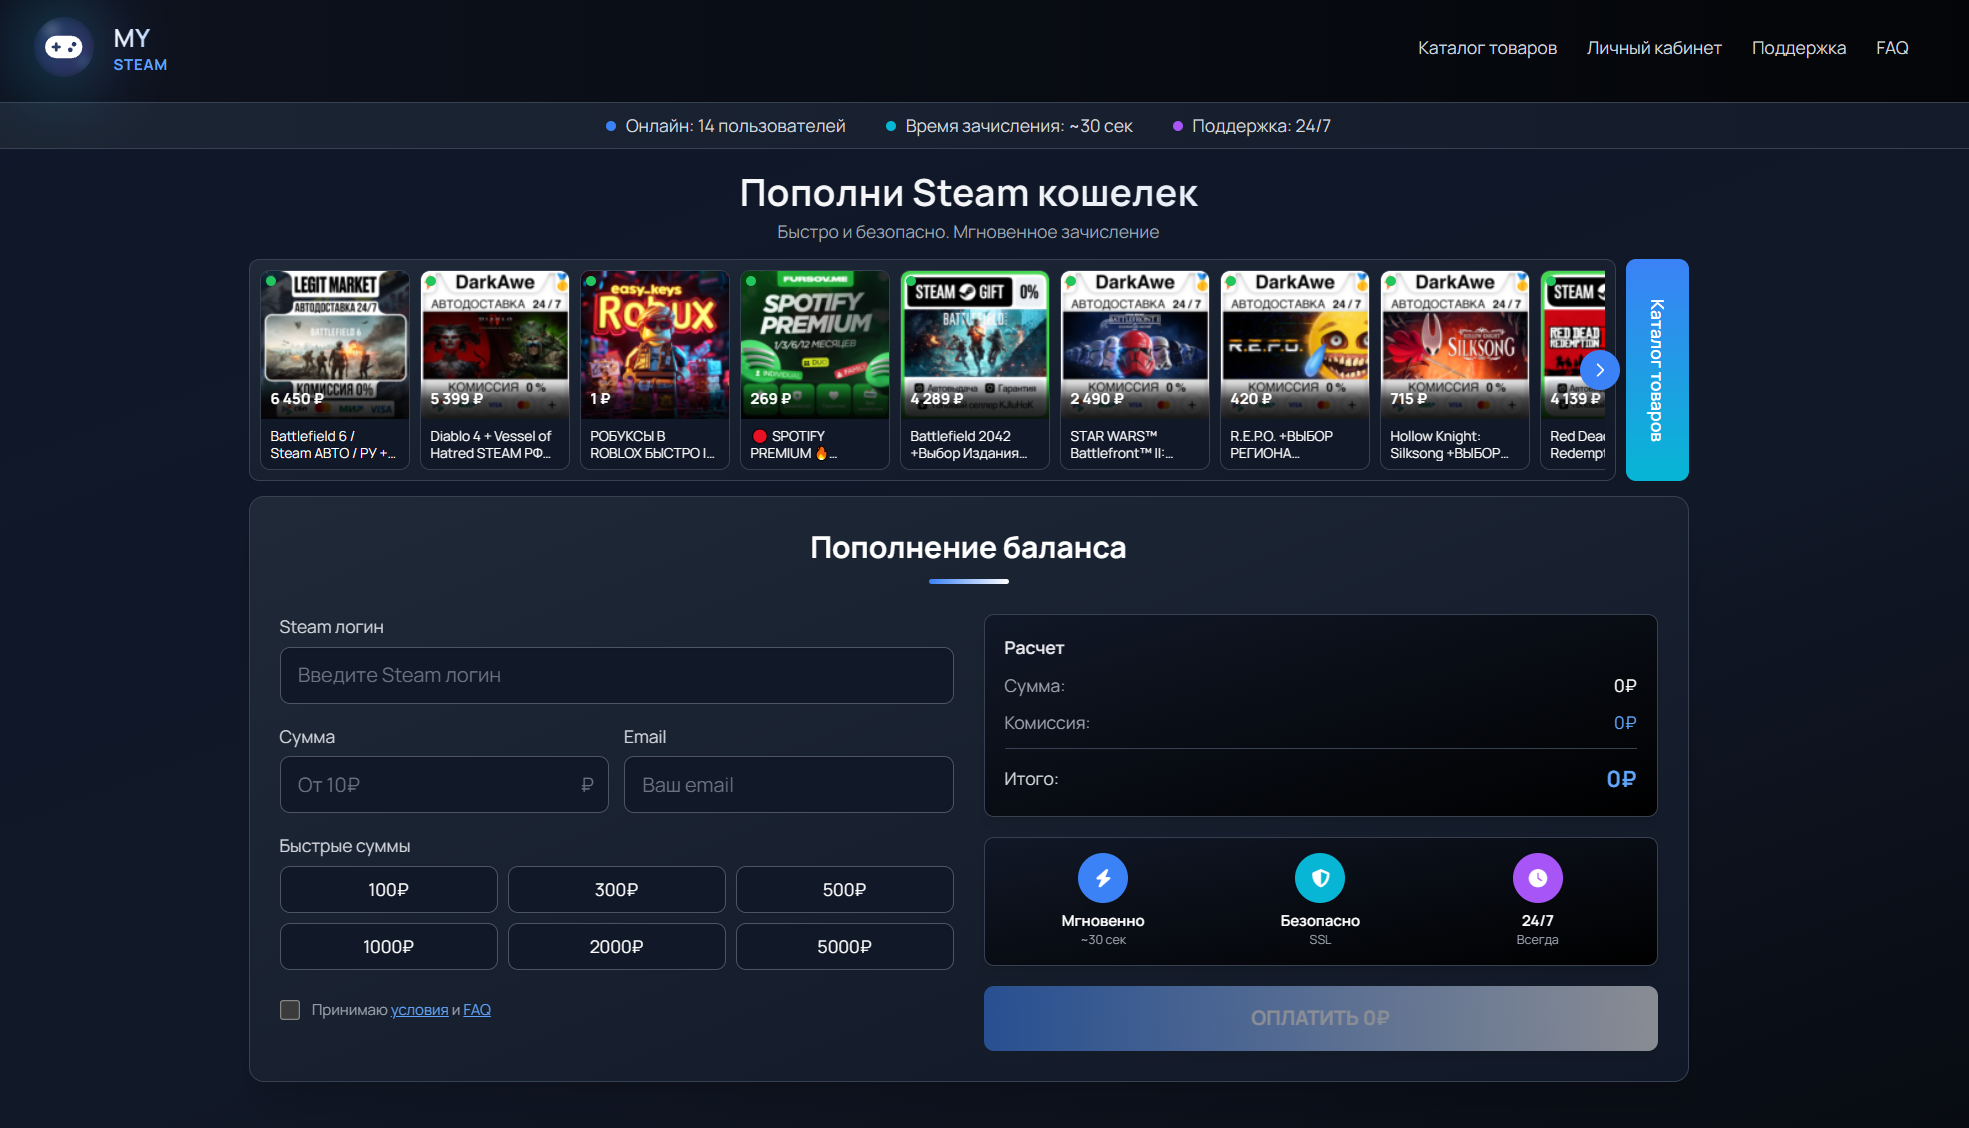Click the blue next arrow on the product carousel

click(x=1600, y=370)
